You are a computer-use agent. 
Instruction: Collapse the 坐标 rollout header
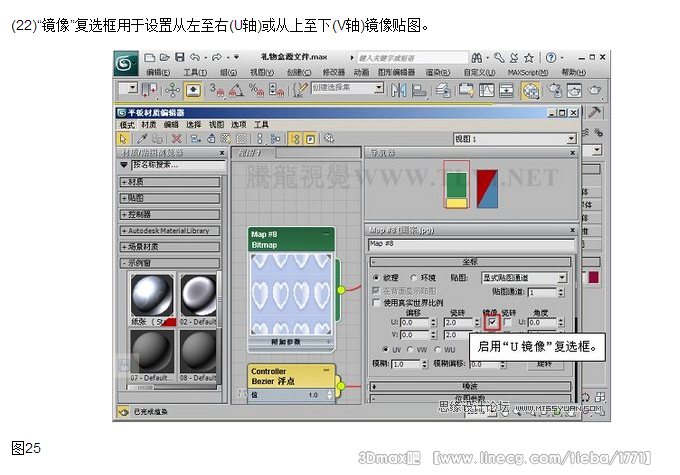pyautogui.click(x=470, y=262)
